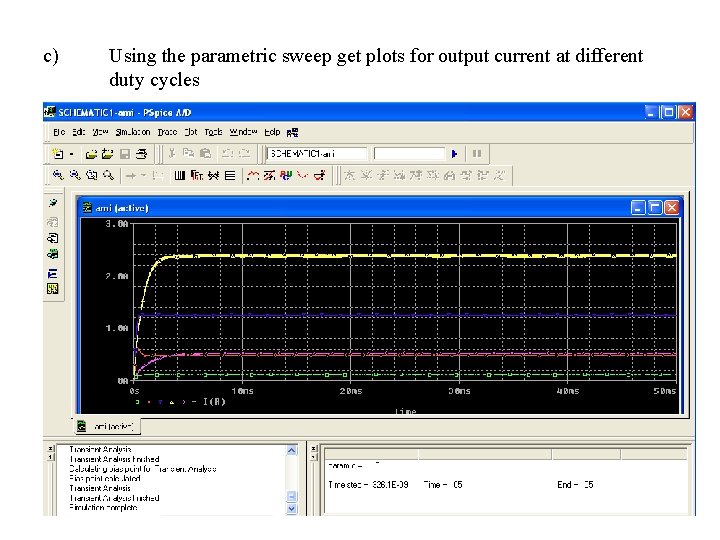The height and width of the screenshot is (540, 720).
Task: Click the greyed sidebar icon below the top one
Action: tap(52, 223)
